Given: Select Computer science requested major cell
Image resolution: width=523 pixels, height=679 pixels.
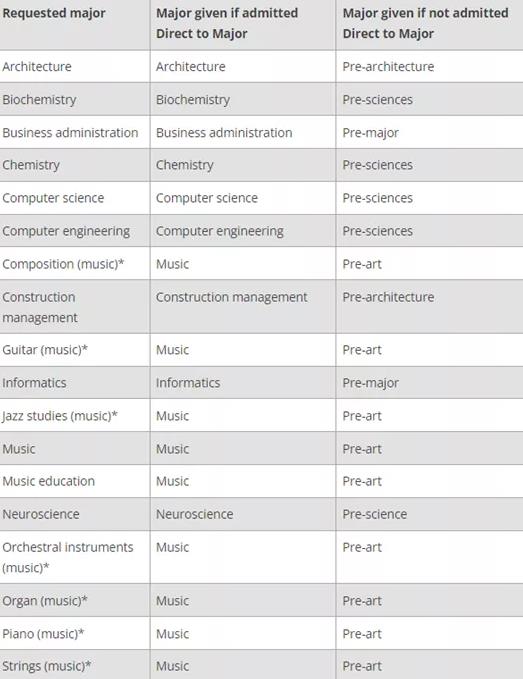Looking at the screenshot, I should (x=53, y=198).
